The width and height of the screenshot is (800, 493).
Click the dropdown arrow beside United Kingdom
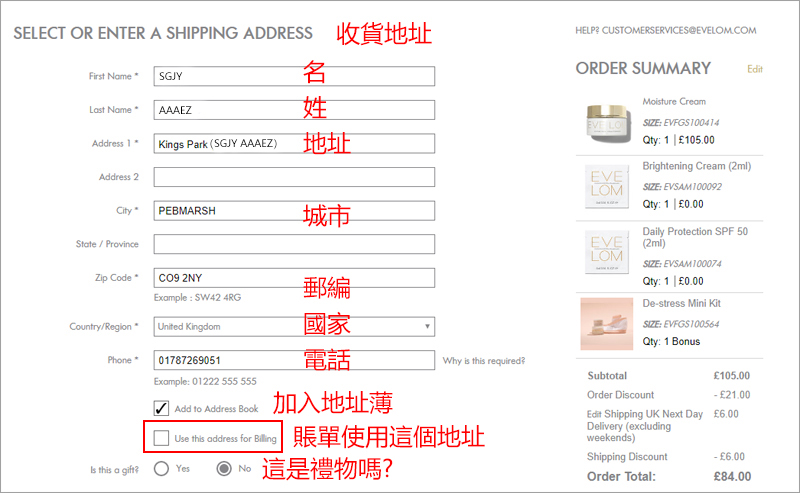(x=427, y=327)
